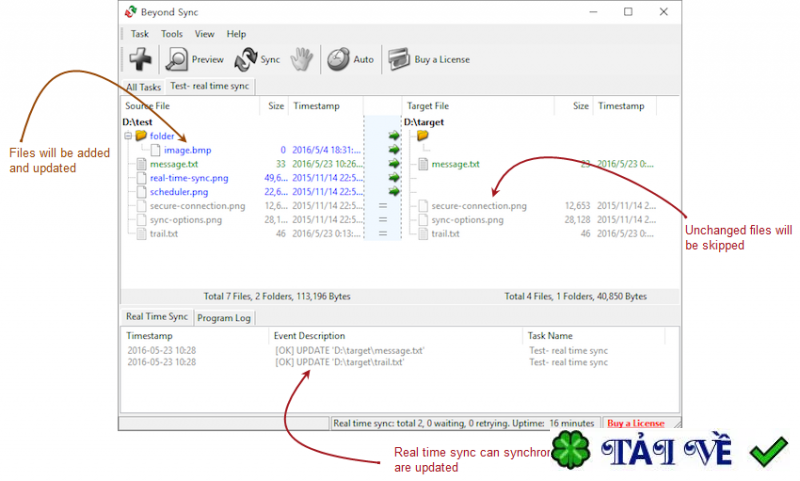This screenshot has width=800, height=481.
Task: Click the green arrow beside message.txt
Action: (393, 164)
